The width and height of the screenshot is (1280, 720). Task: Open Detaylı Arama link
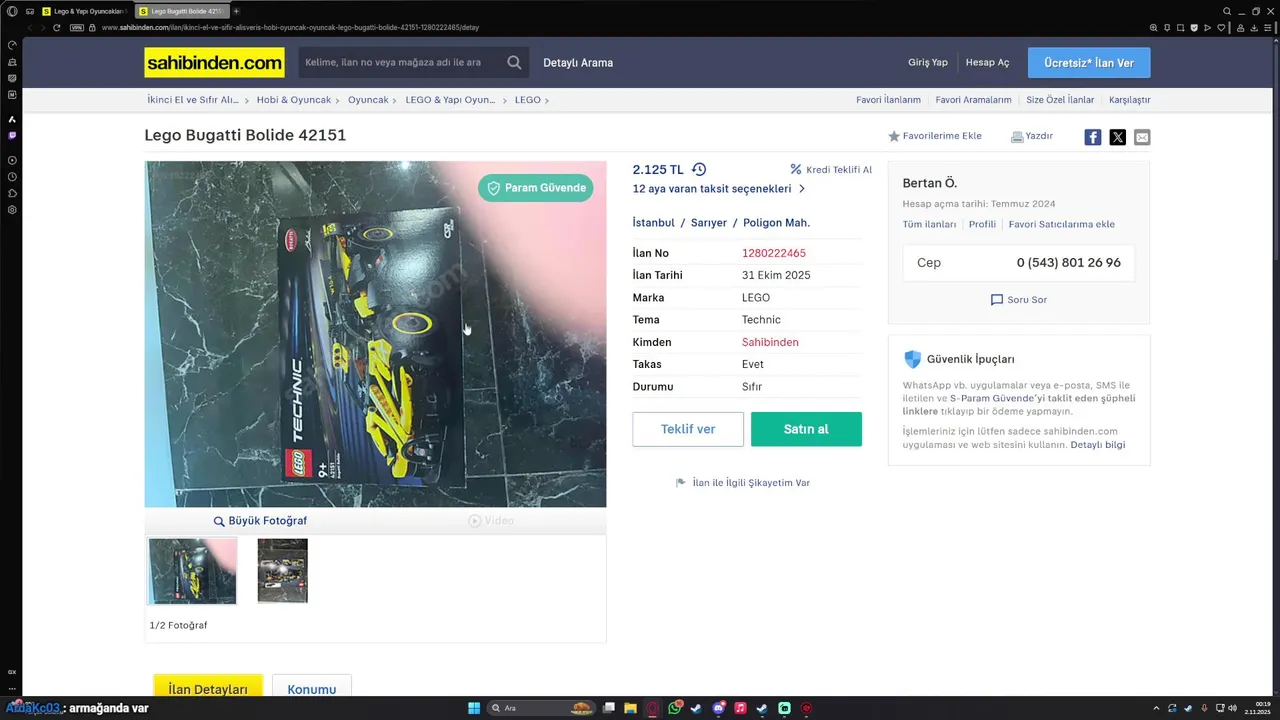[578, 63]
